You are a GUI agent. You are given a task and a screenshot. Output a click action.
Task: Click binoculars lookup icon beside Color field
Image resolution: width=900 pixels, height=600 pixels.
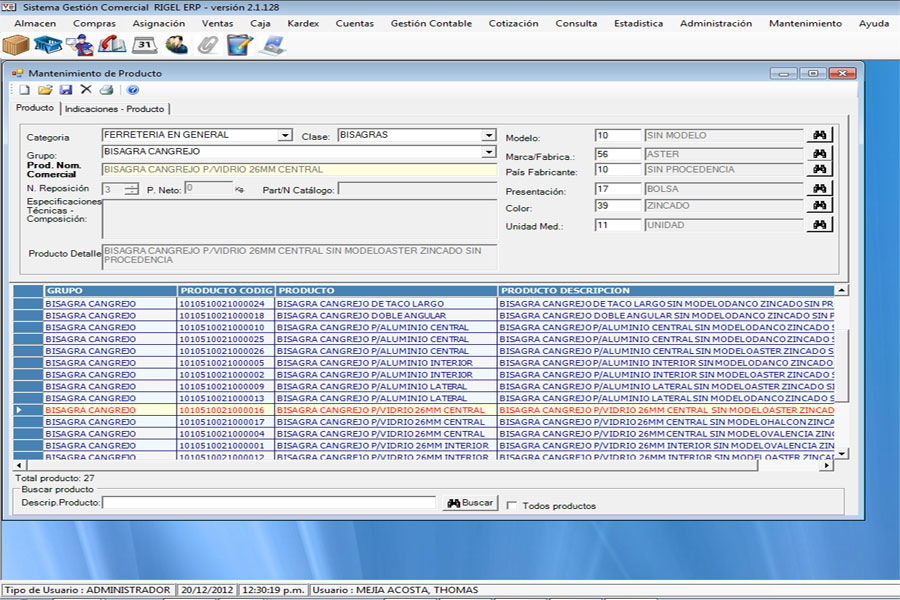pos(820,206)
